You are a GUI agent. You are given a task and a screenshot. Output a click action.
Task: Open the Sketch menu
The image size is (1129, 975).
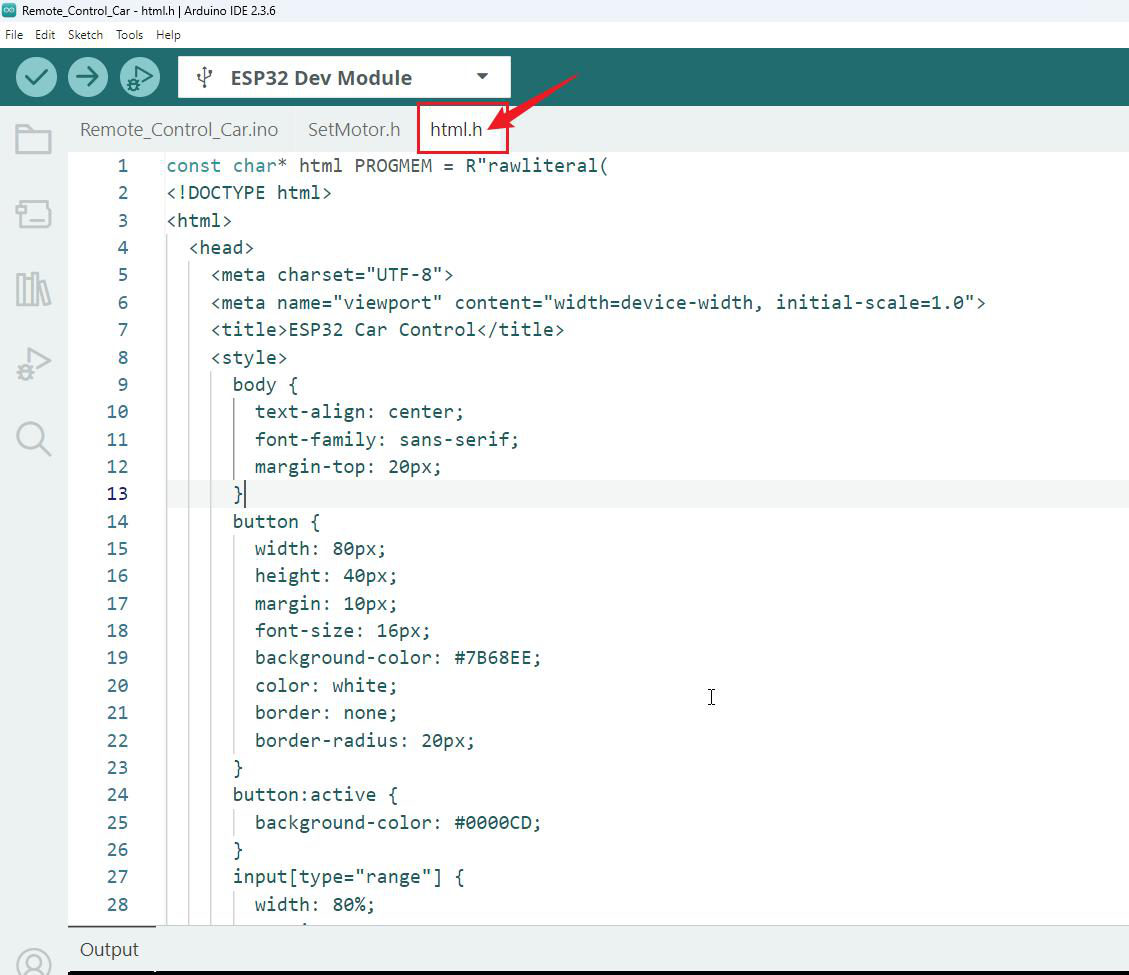tap(85, 35)
